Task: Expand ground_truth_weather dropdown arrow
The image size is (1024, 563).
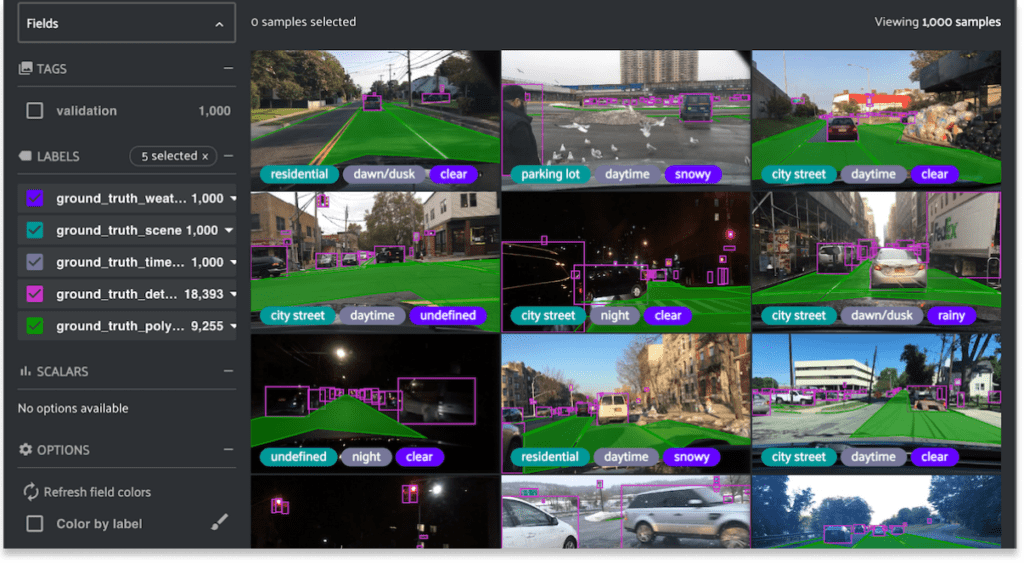Action: click(x=233, y=198)
